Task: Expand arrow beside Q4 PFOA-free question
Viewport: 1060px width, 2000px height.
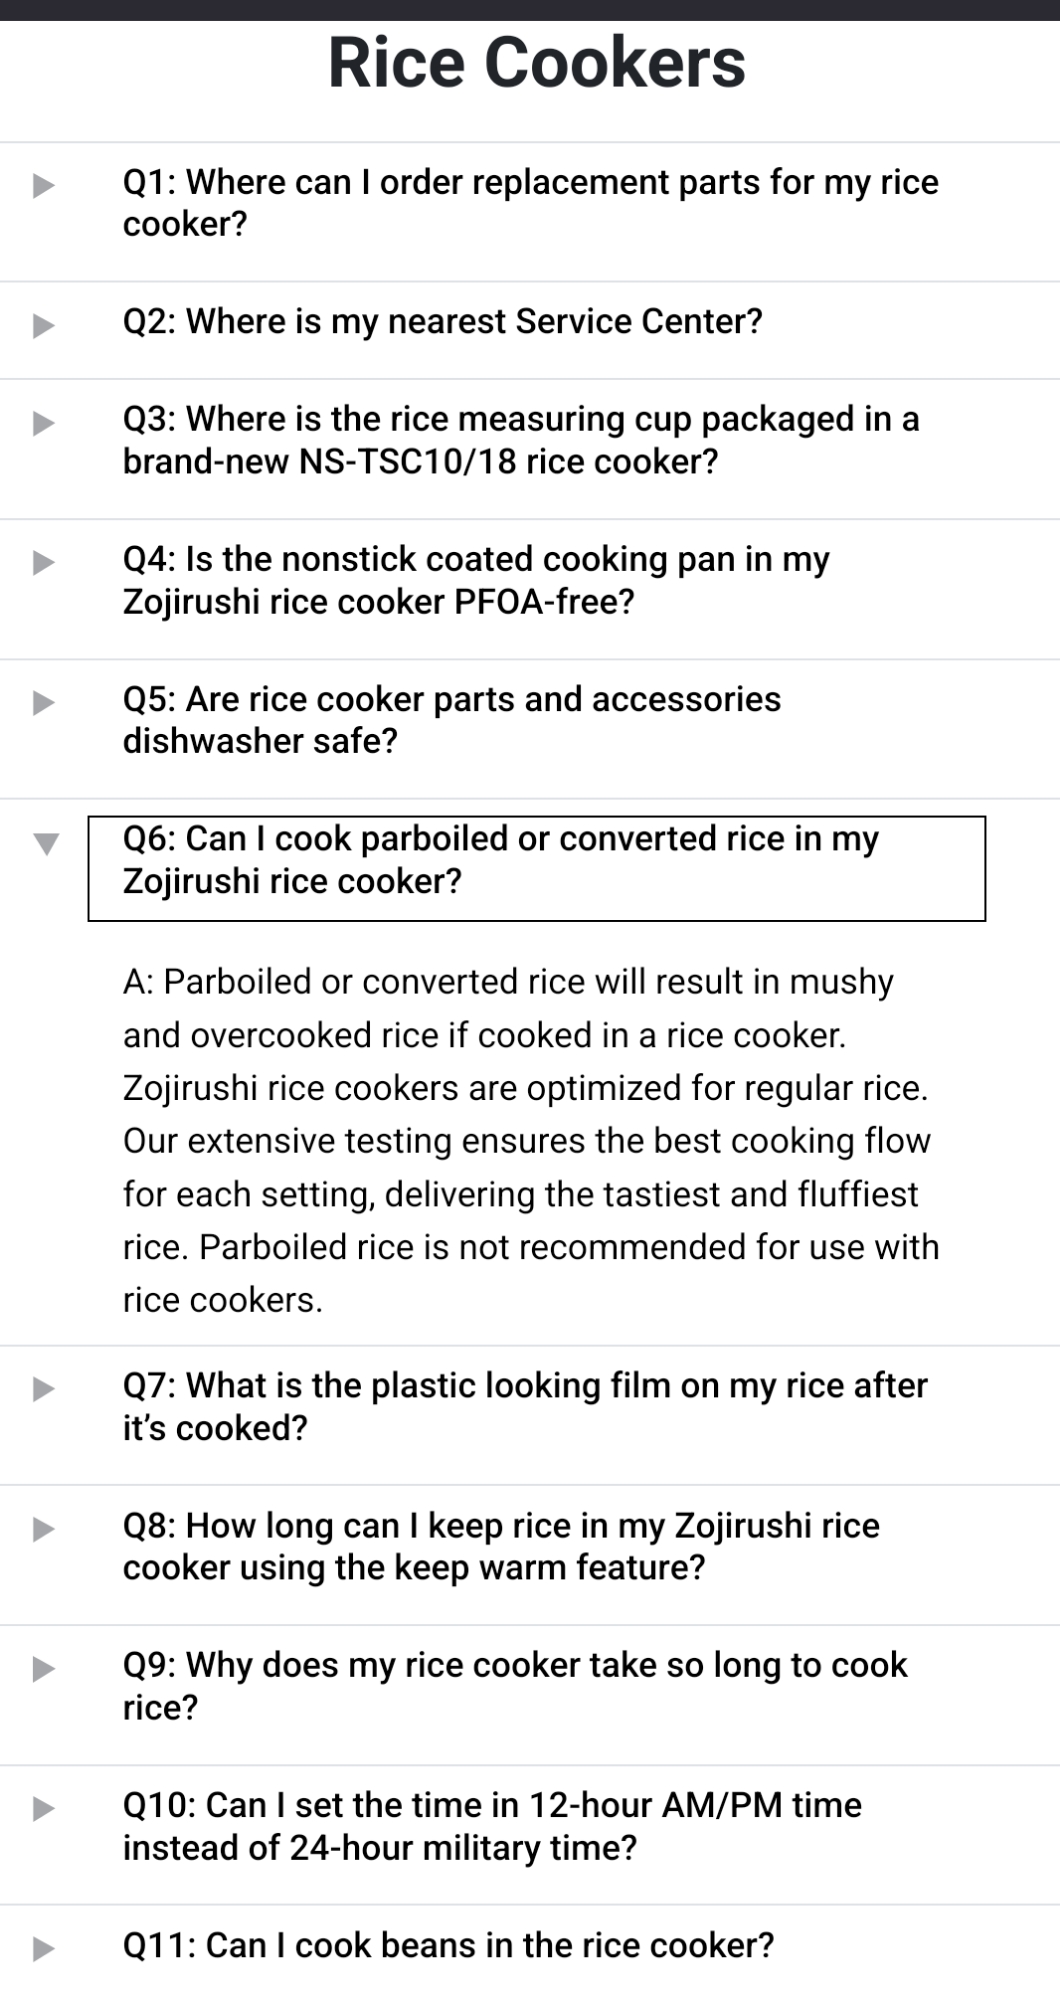Action: click(x=43, y=562)
